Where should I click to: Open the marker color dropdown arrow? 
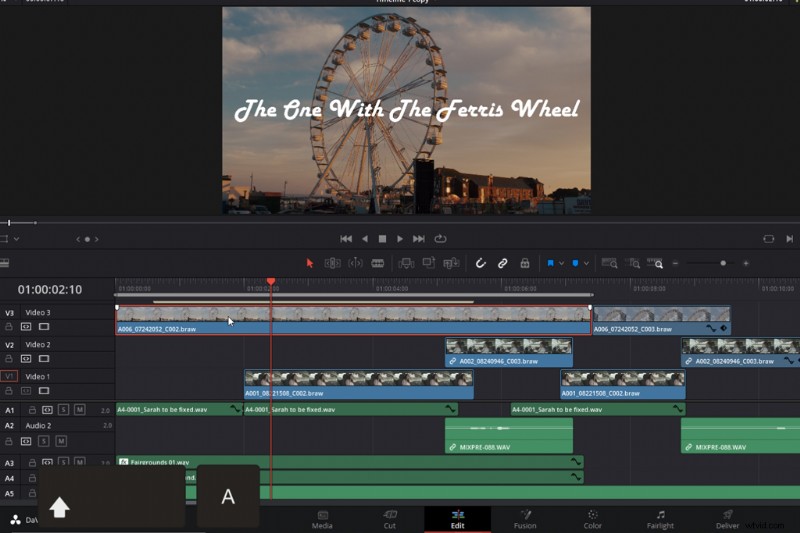tap(586, 264)
